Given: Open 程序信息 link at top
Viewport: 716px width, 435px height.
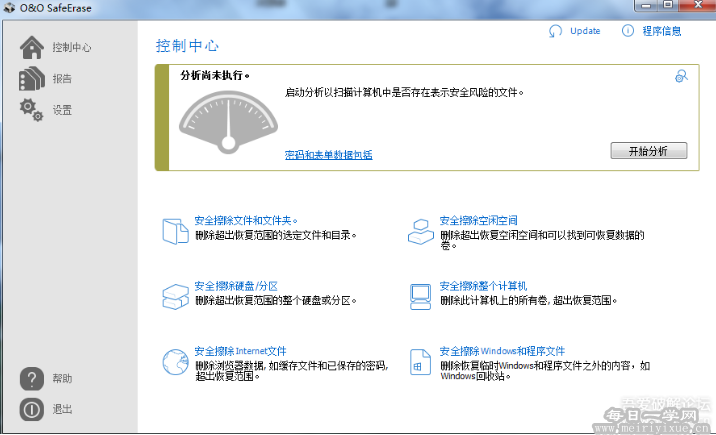Looking at the screenshot, I should [662, 31].
